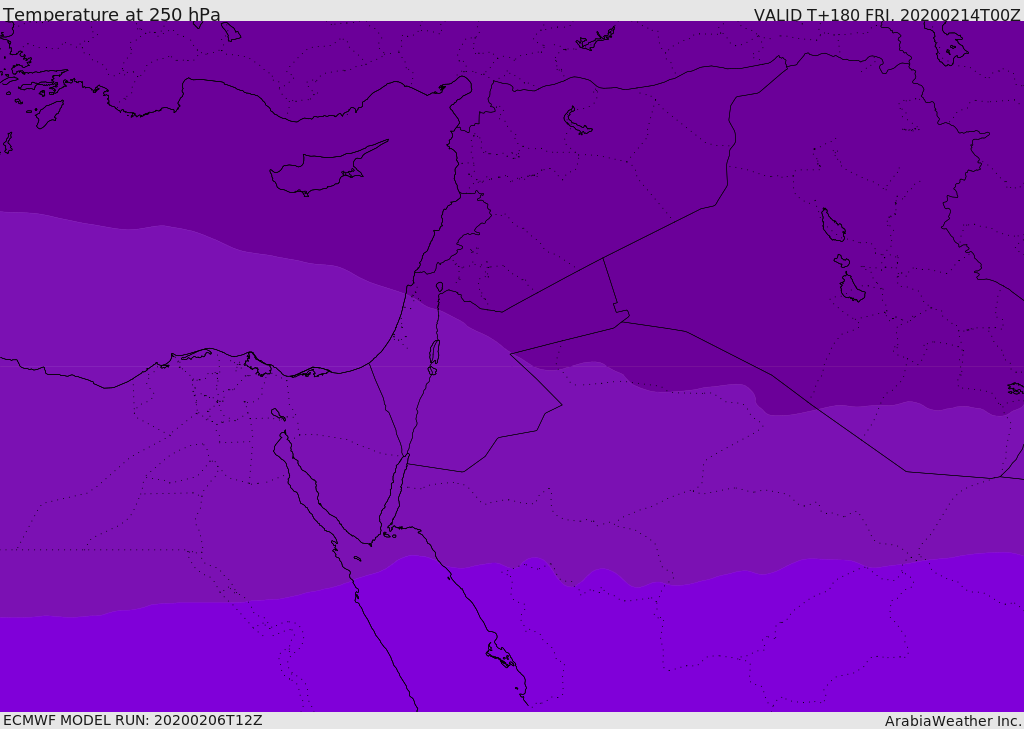Click the Sea of Galilee outline
The height and width of the screenshot is (729, 1024).
pyautogui.click(x=440, y=287)
